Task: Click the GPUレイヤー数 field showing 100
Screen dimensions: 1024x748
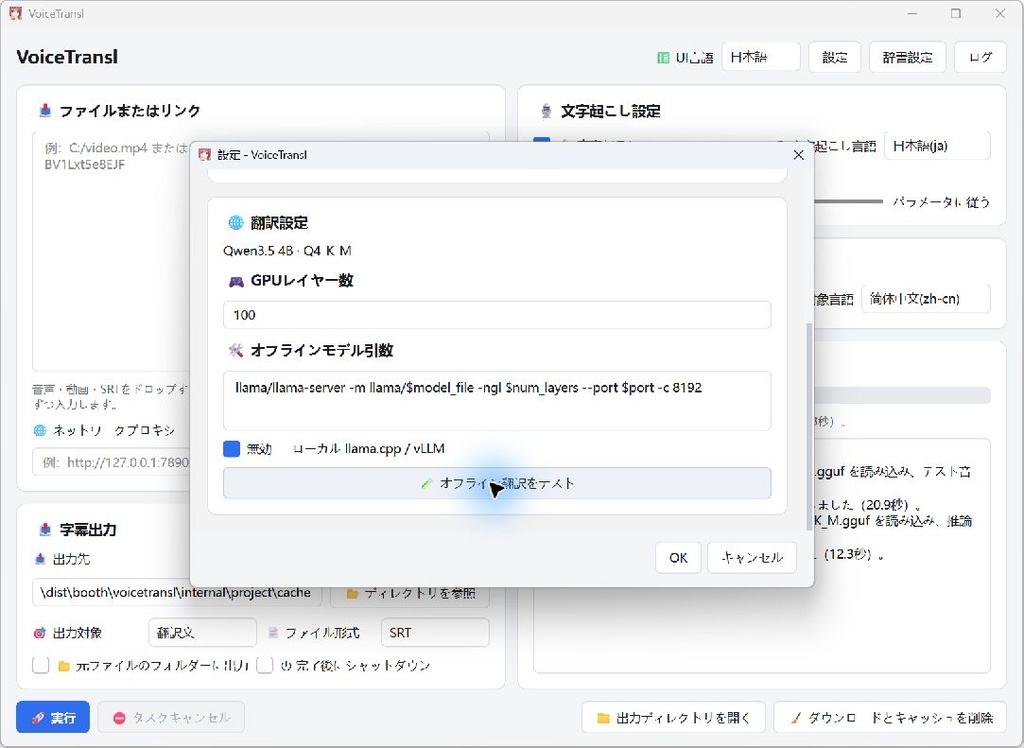Action: click(497, 315)
